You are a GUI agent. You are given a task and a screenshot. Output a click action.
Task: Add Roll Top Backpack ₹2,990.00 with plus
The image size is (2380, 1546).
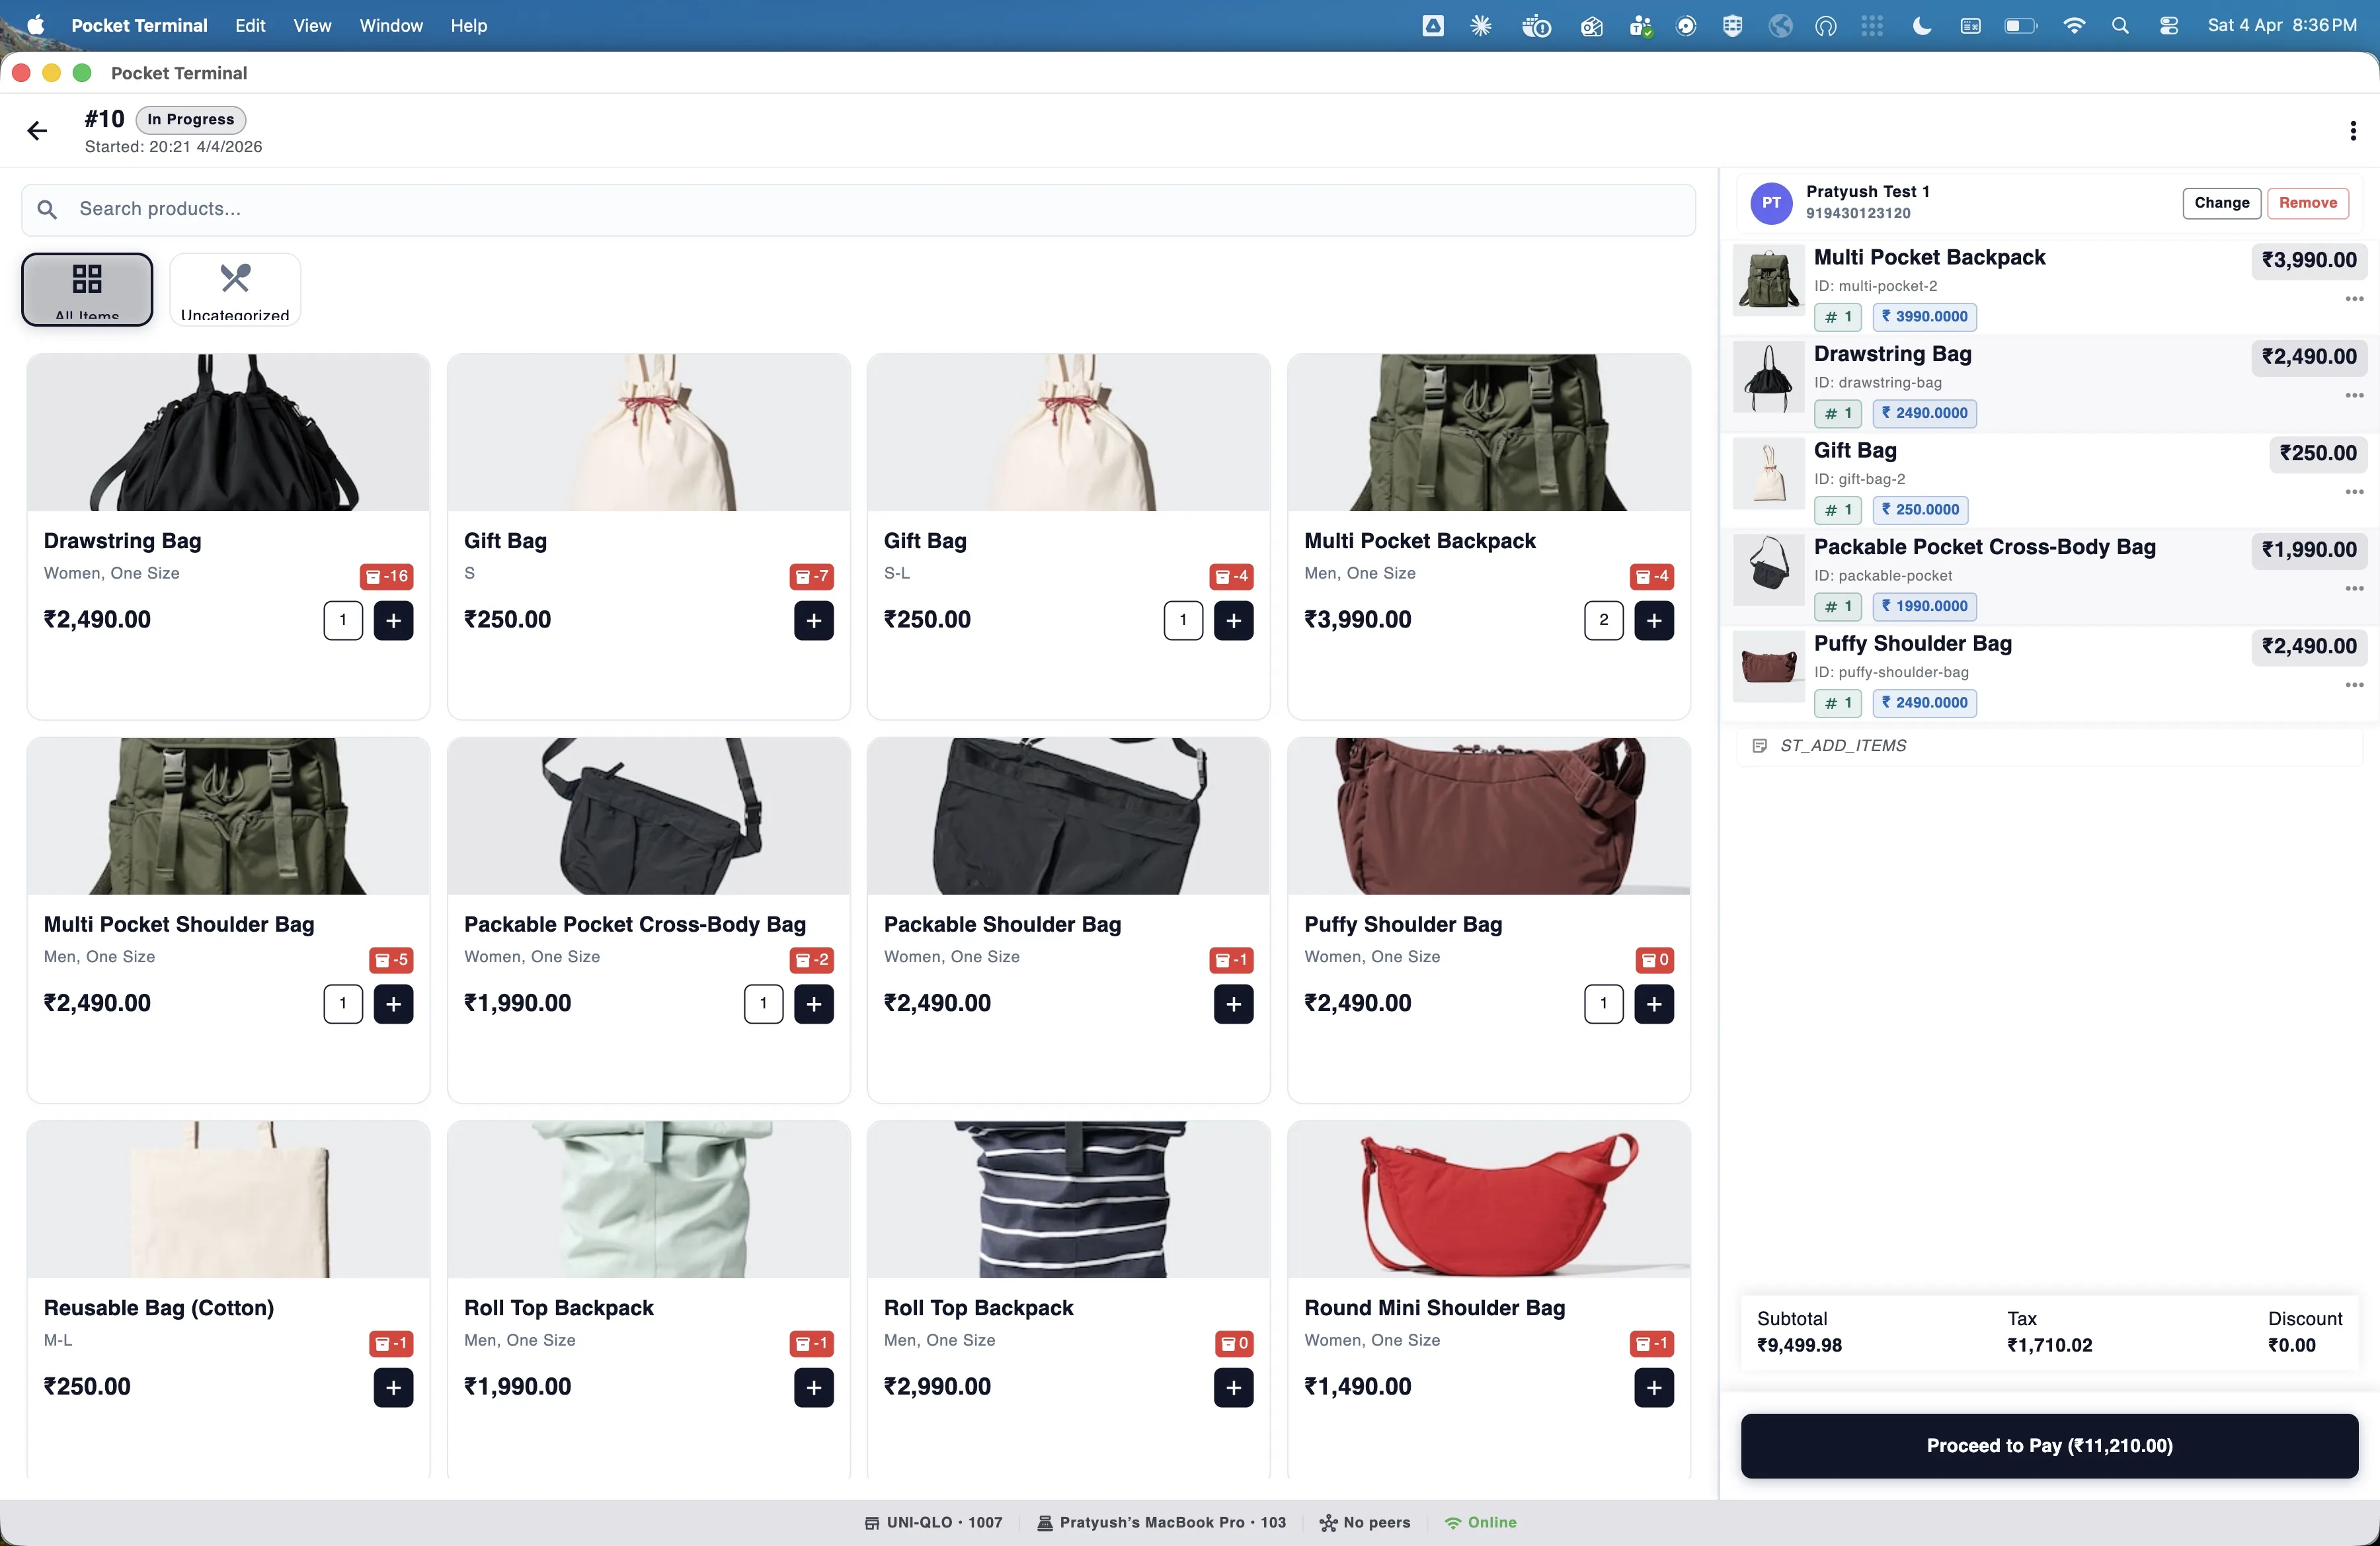[x=1233, y=1387]
